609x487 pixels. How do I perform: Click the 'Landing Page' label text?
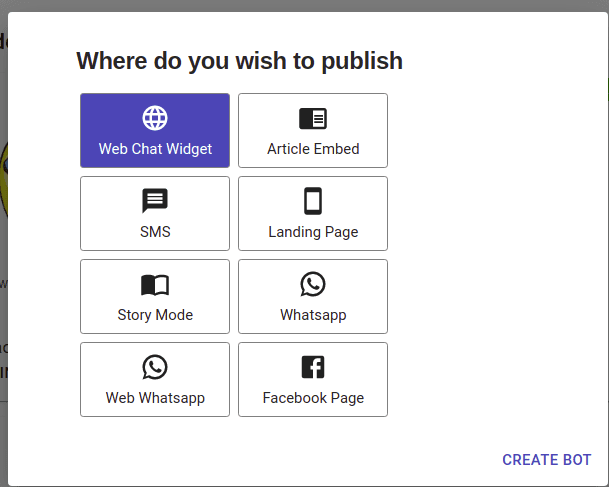313,232
